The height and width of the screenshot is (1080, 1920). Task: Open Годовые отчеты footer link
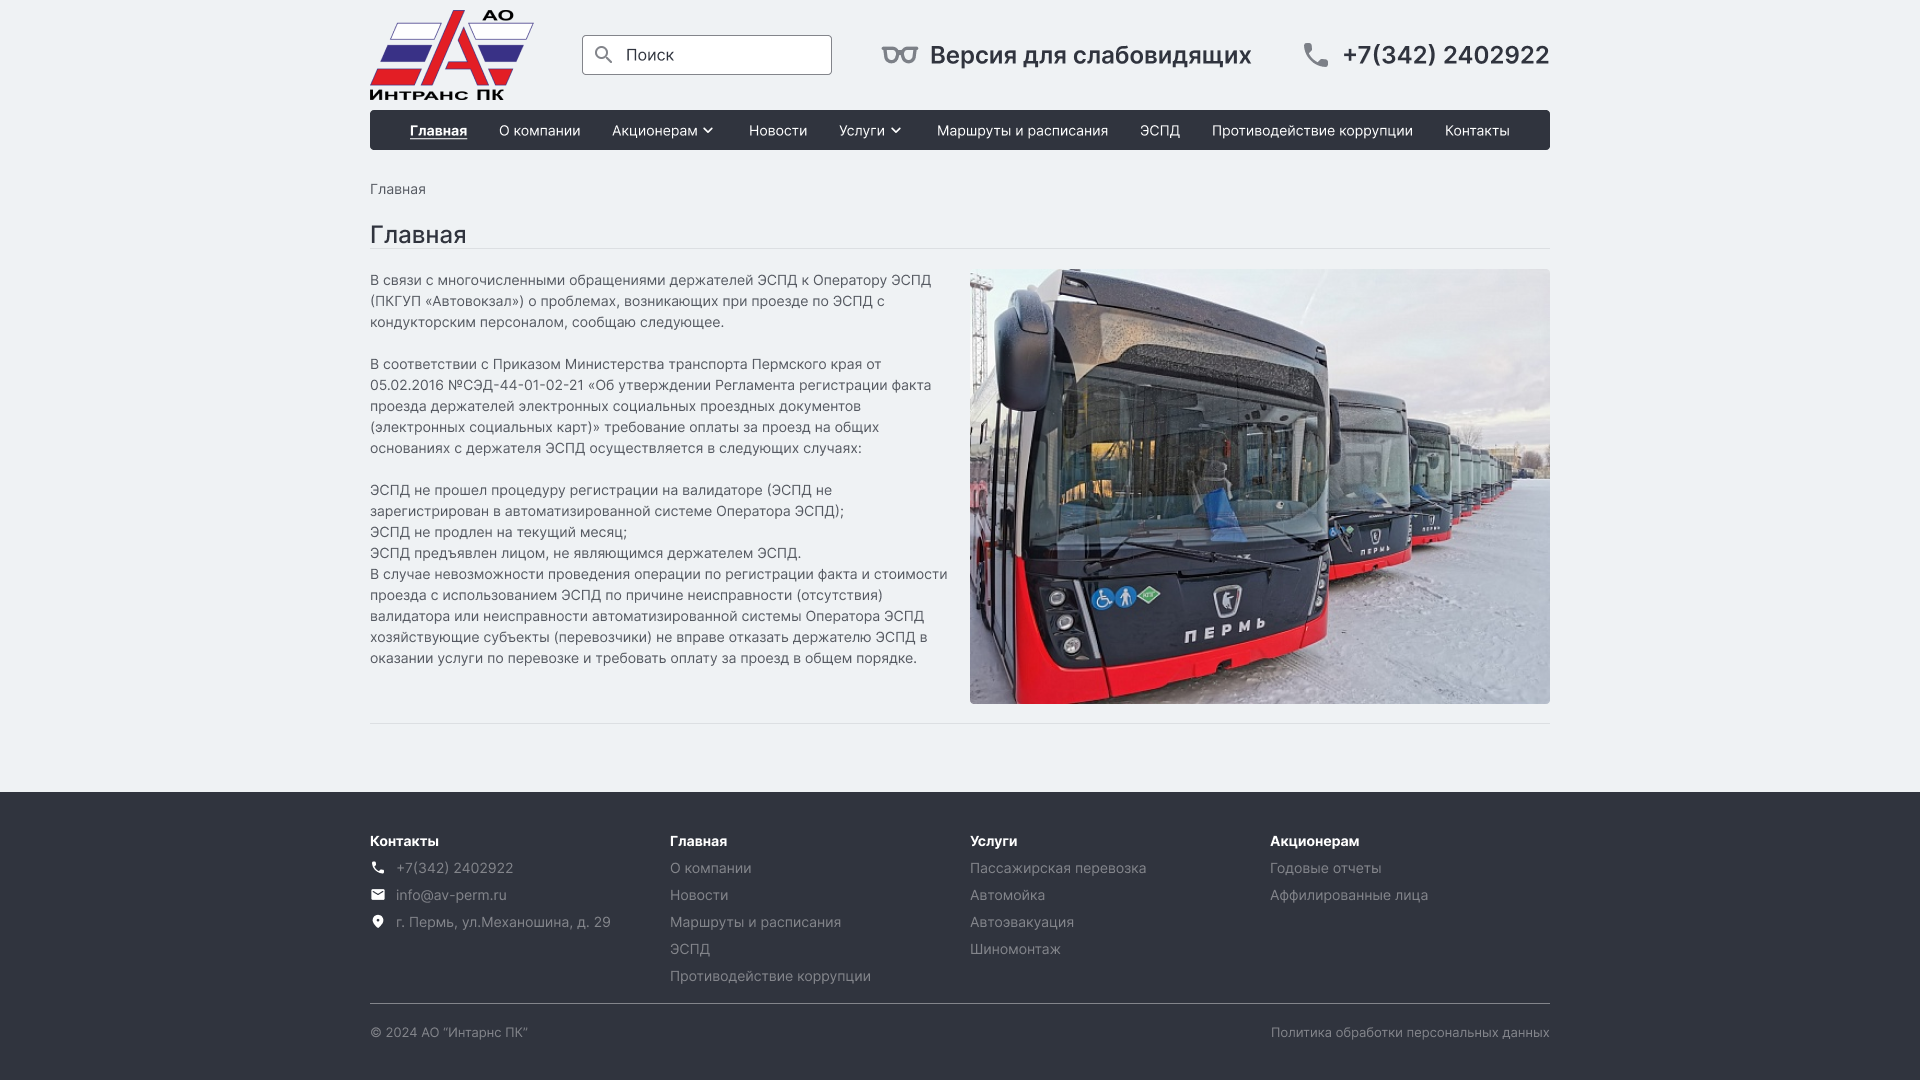coord(1325,868)
